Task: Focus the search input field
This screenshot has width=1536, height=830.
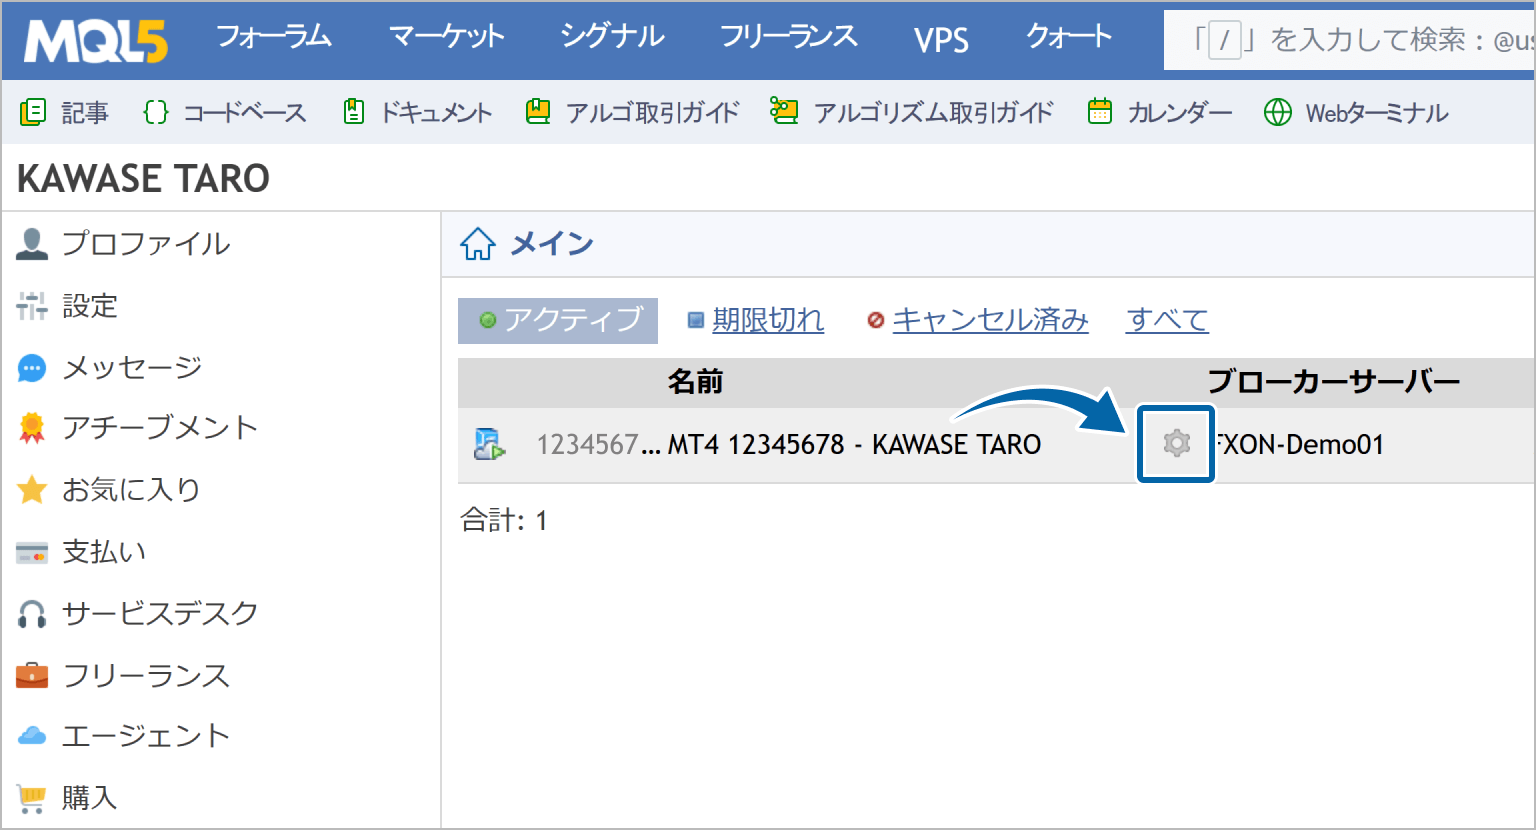Action: (1349, 40)
